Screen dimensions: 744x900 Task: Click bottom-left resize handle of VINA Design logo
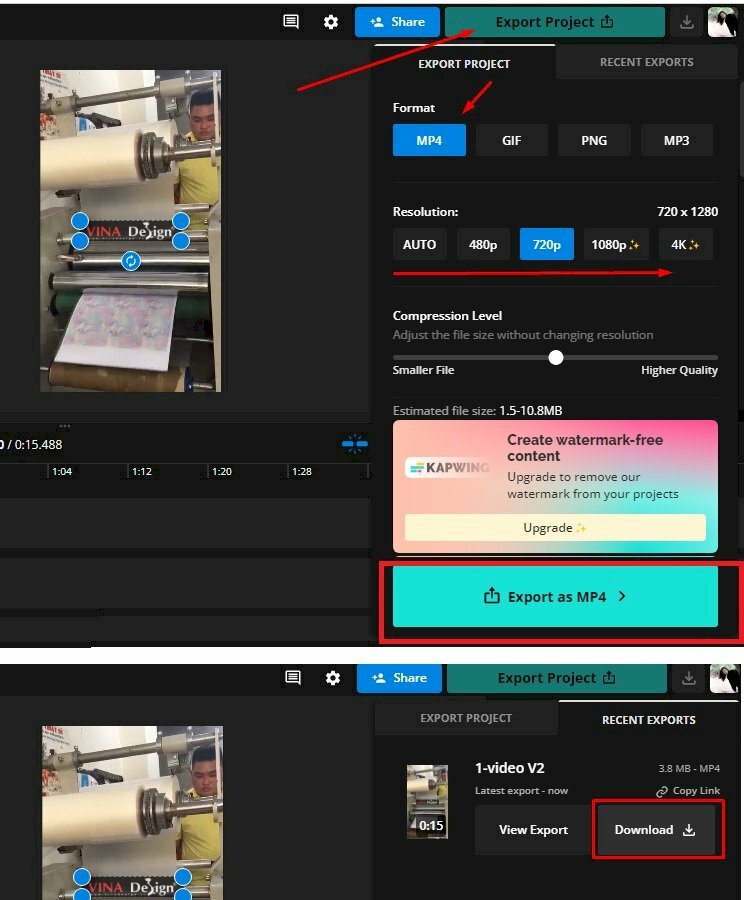click(x=80, y=241)
